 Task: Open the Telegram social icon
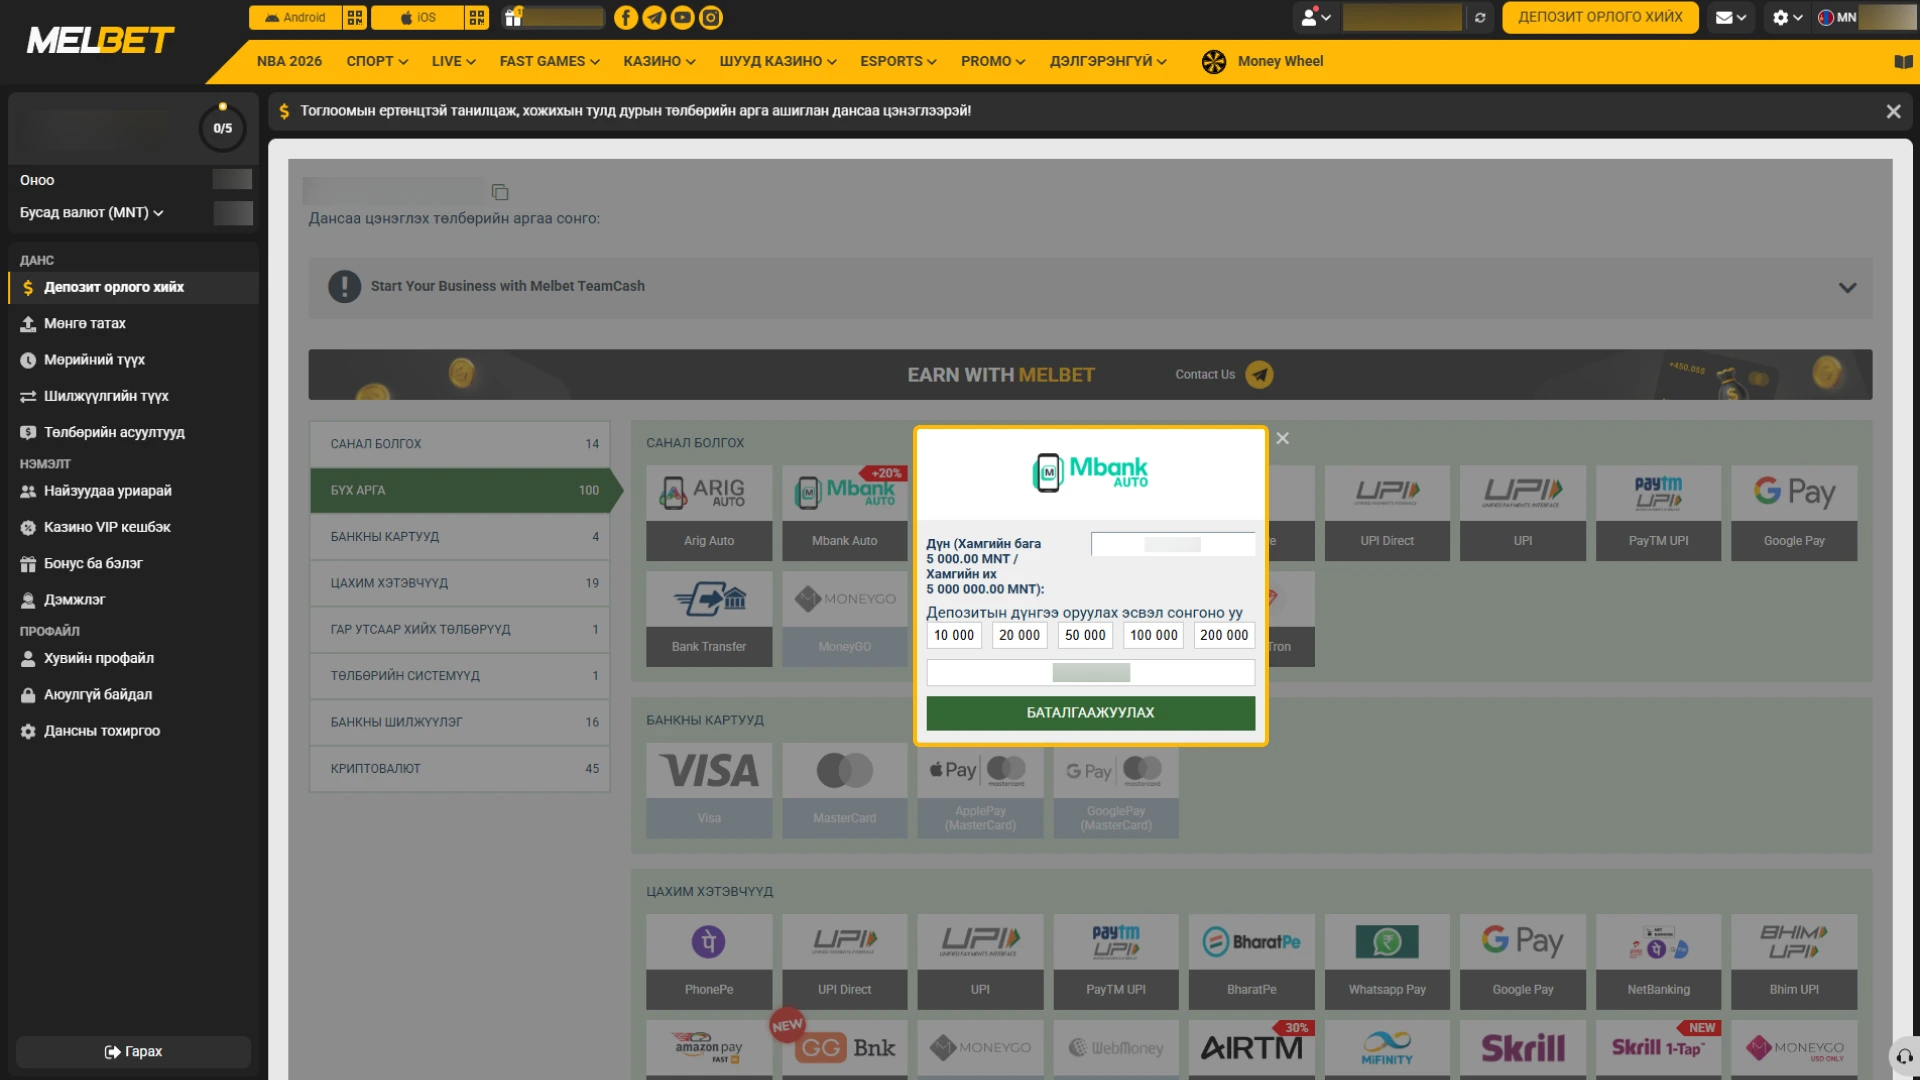click(x=654, y=17)
